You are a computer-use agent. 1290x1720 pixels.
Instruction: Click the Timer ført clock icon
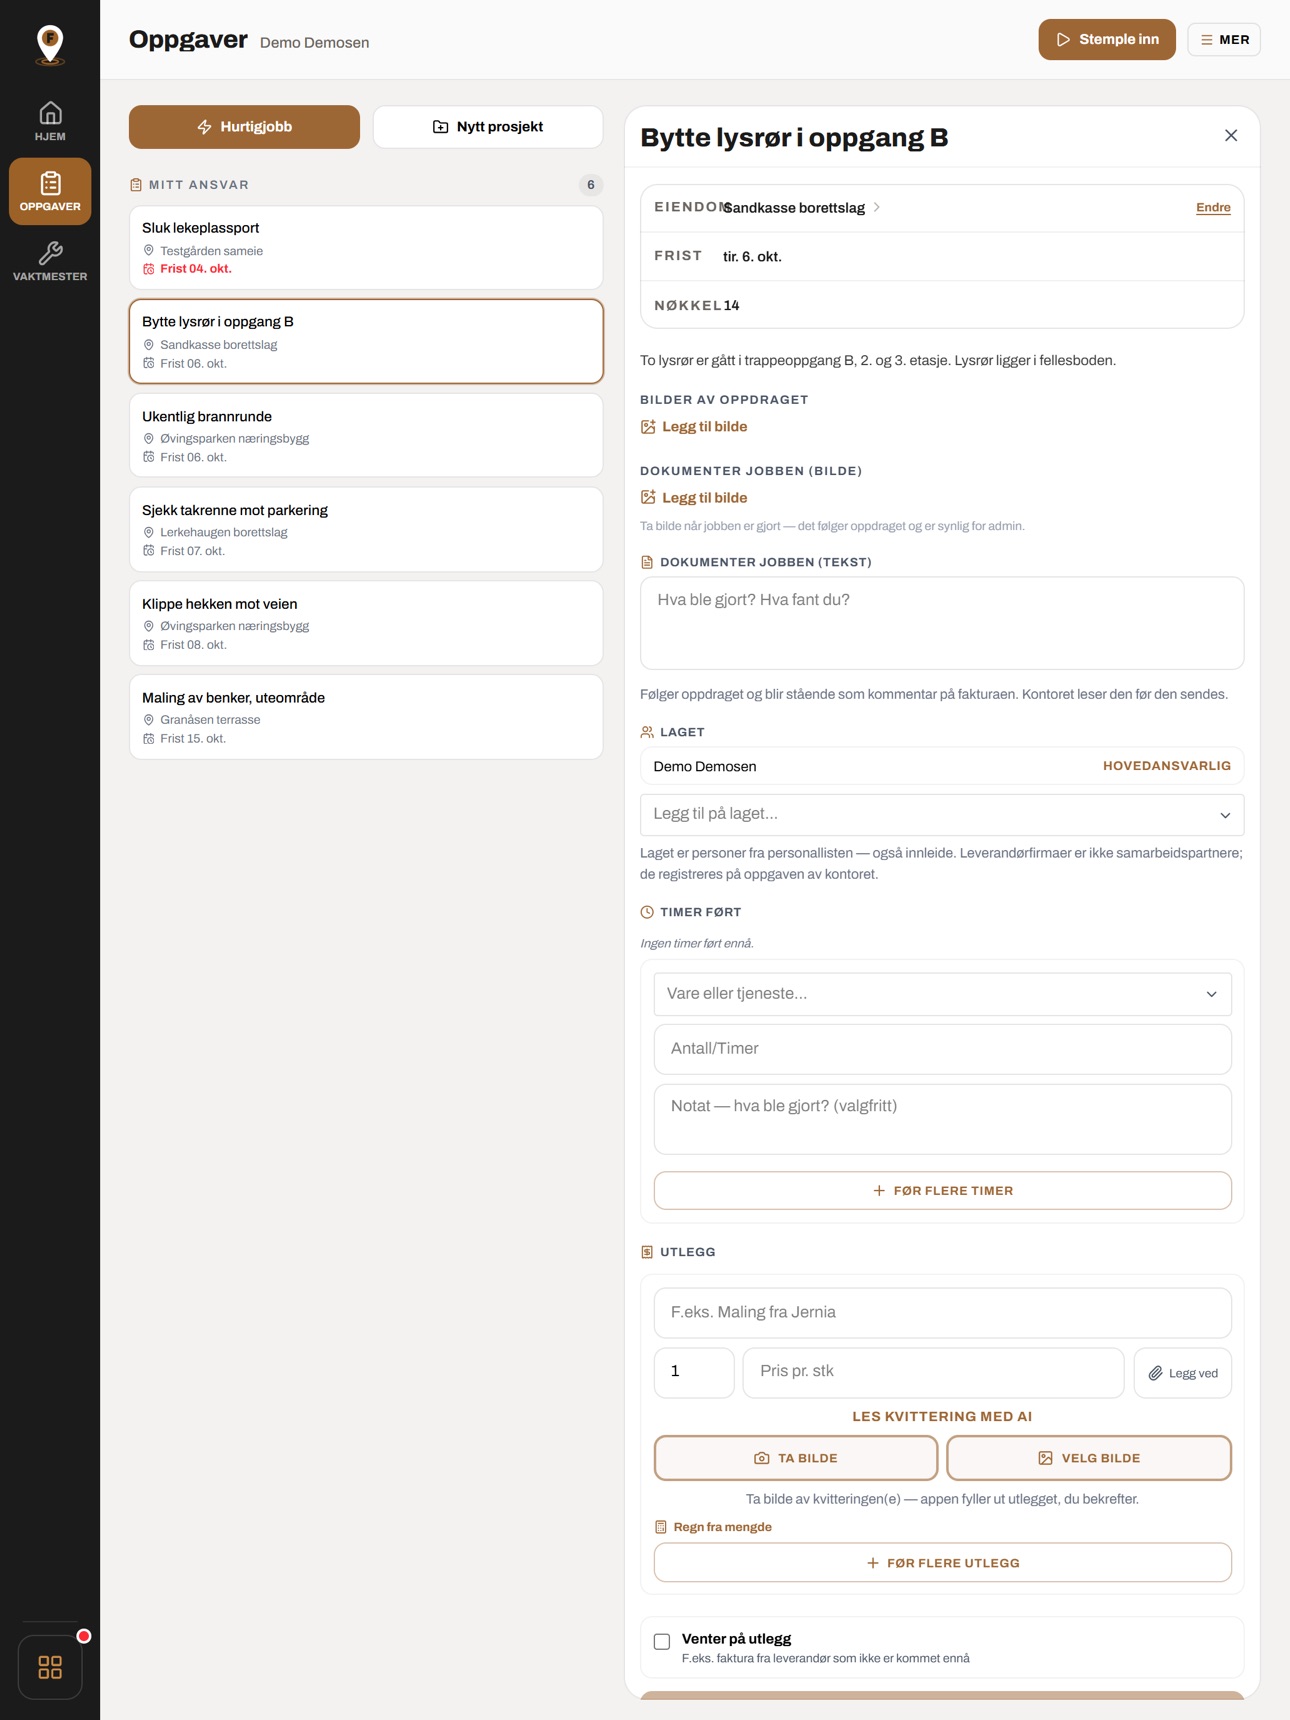point(647,912)
